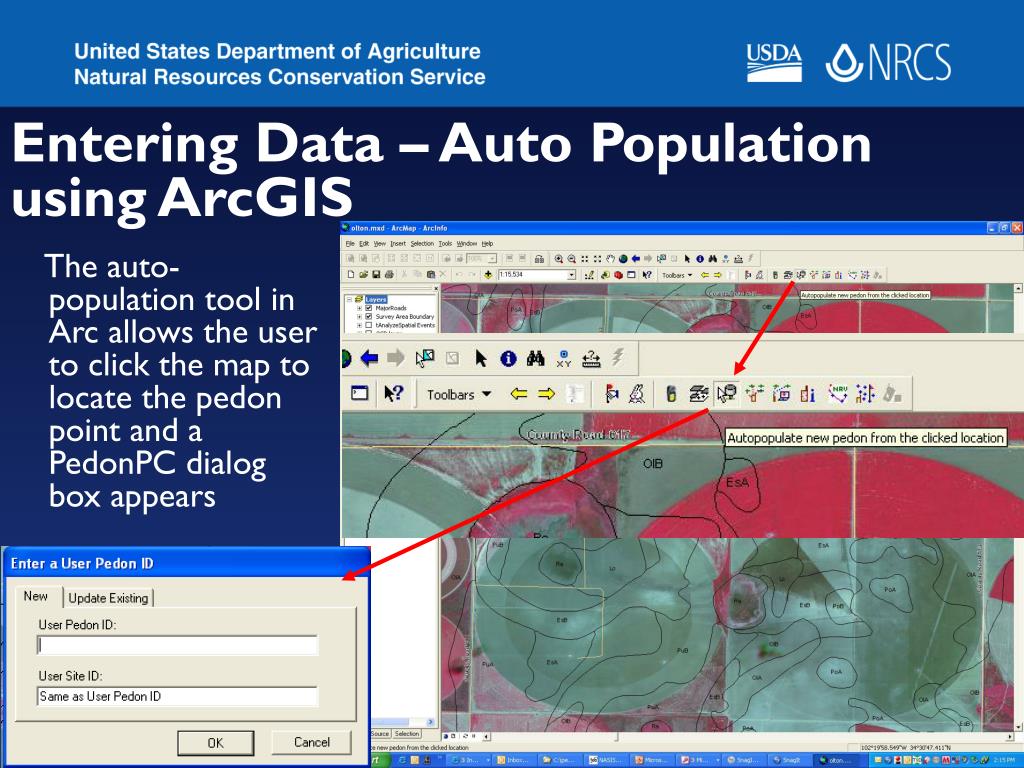Open the red ArcToolbox icon
The image size is (1024, 768).
point(618,274)
